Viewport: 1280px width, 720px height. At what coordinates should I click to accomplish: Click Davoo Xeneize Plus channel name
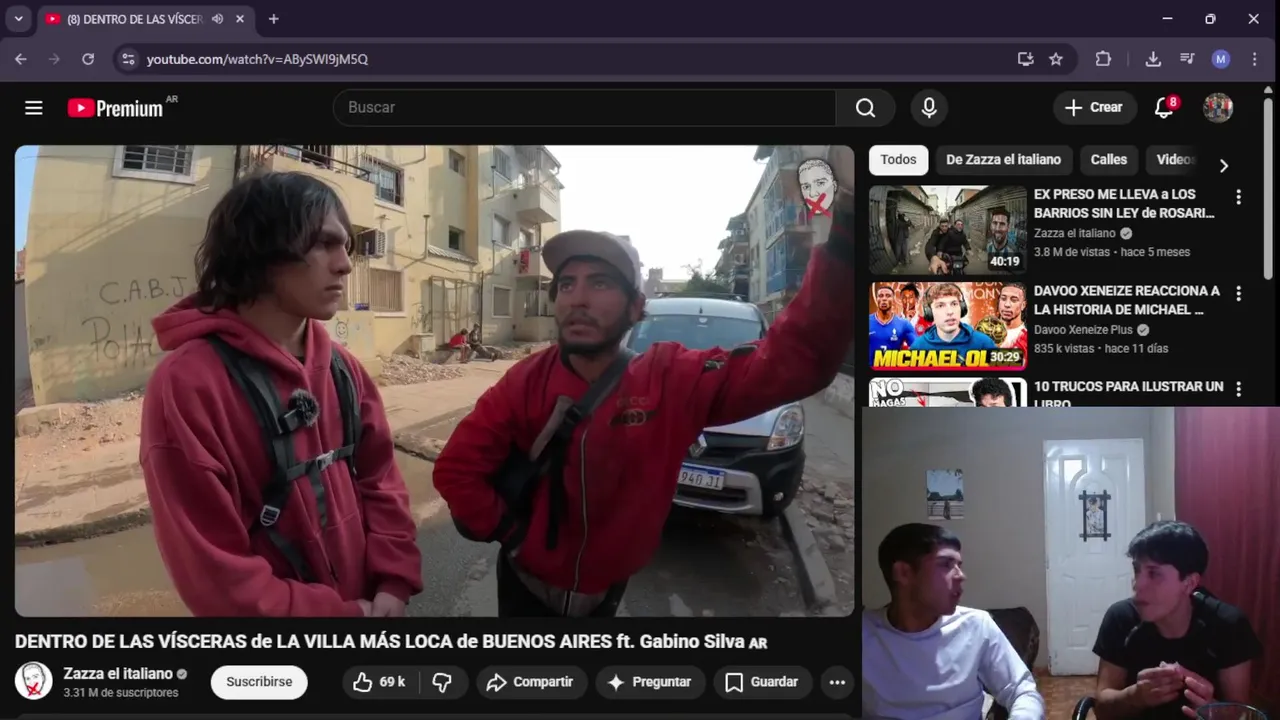point(1085,329)
